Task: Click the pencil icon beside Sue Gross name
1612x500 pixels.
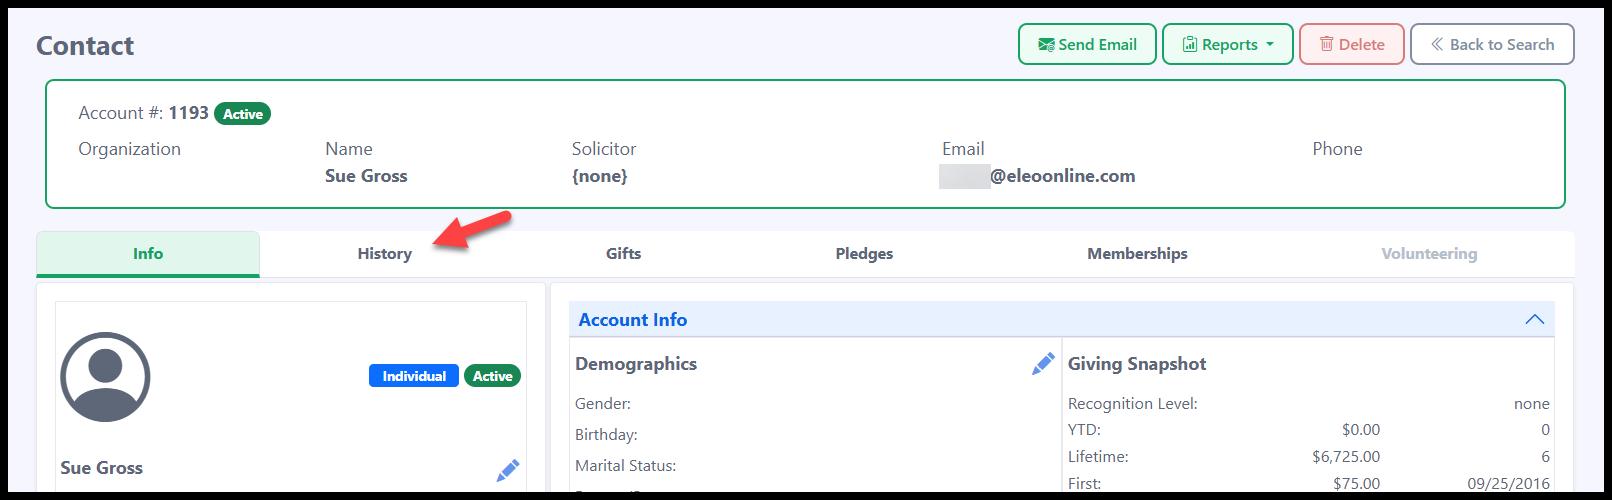Action: [508, 470]
